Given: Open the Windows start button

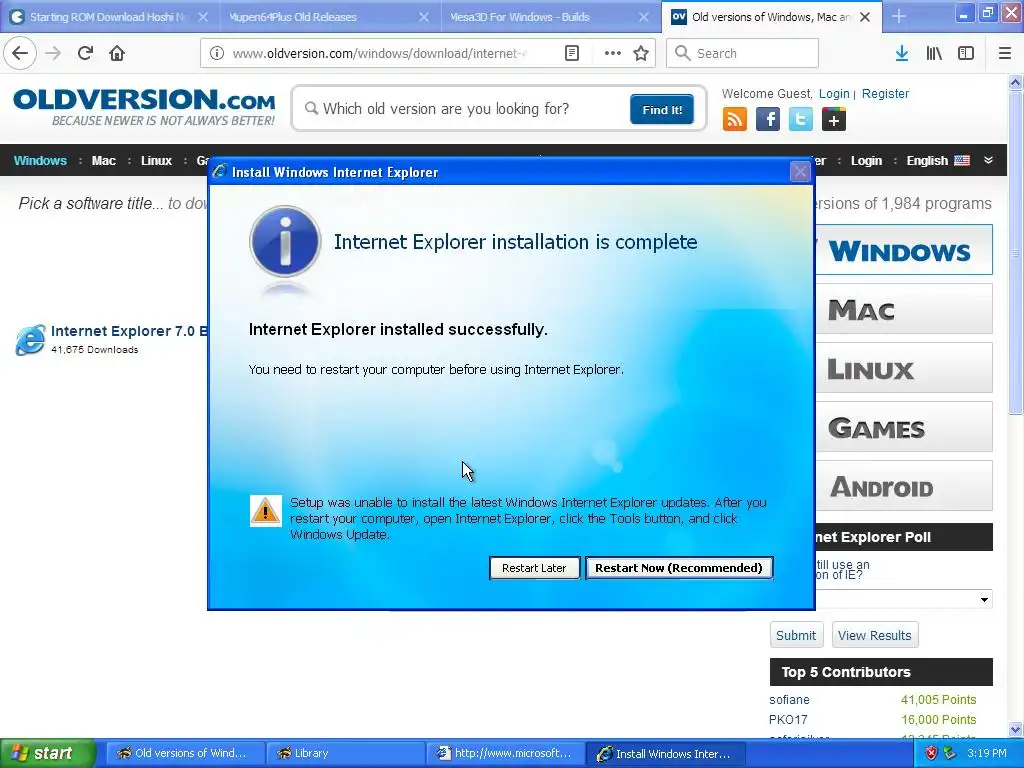Looking at the screenshot, I should (47, 753).
